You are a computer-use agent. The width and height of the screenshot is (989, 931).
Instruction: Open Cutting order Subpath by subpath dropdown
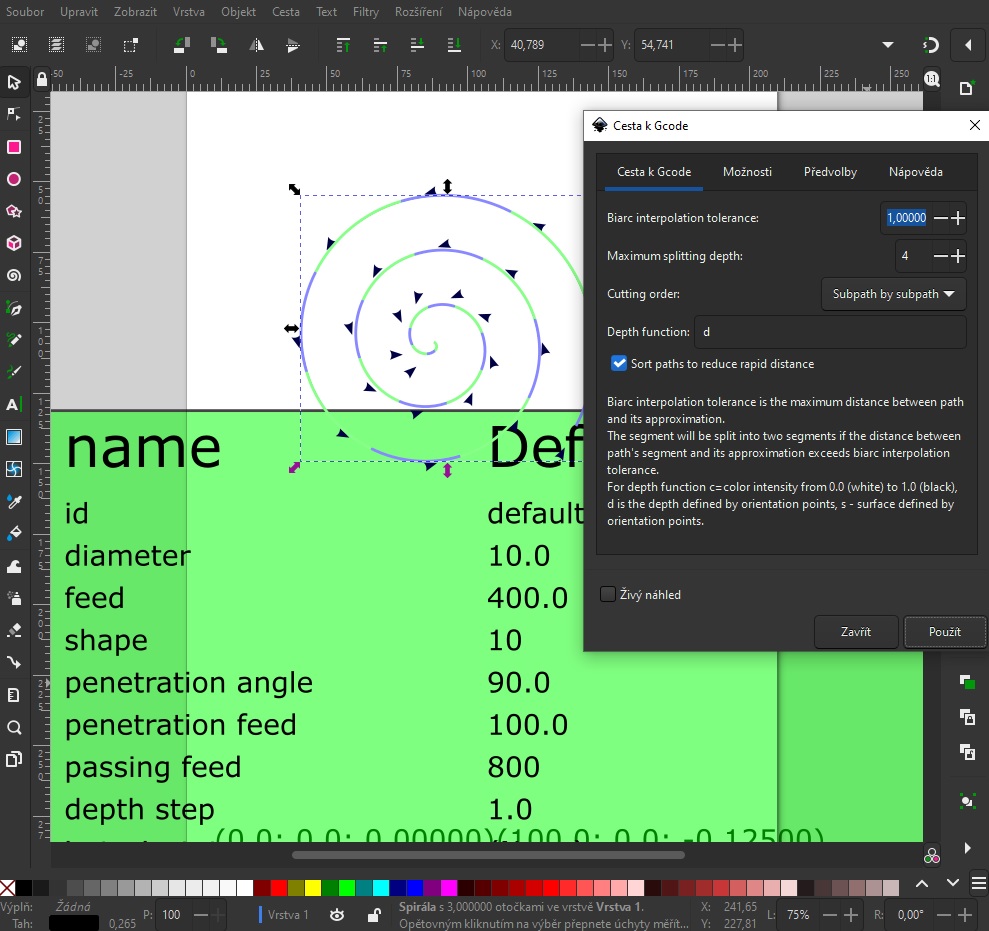pos(893,294)
